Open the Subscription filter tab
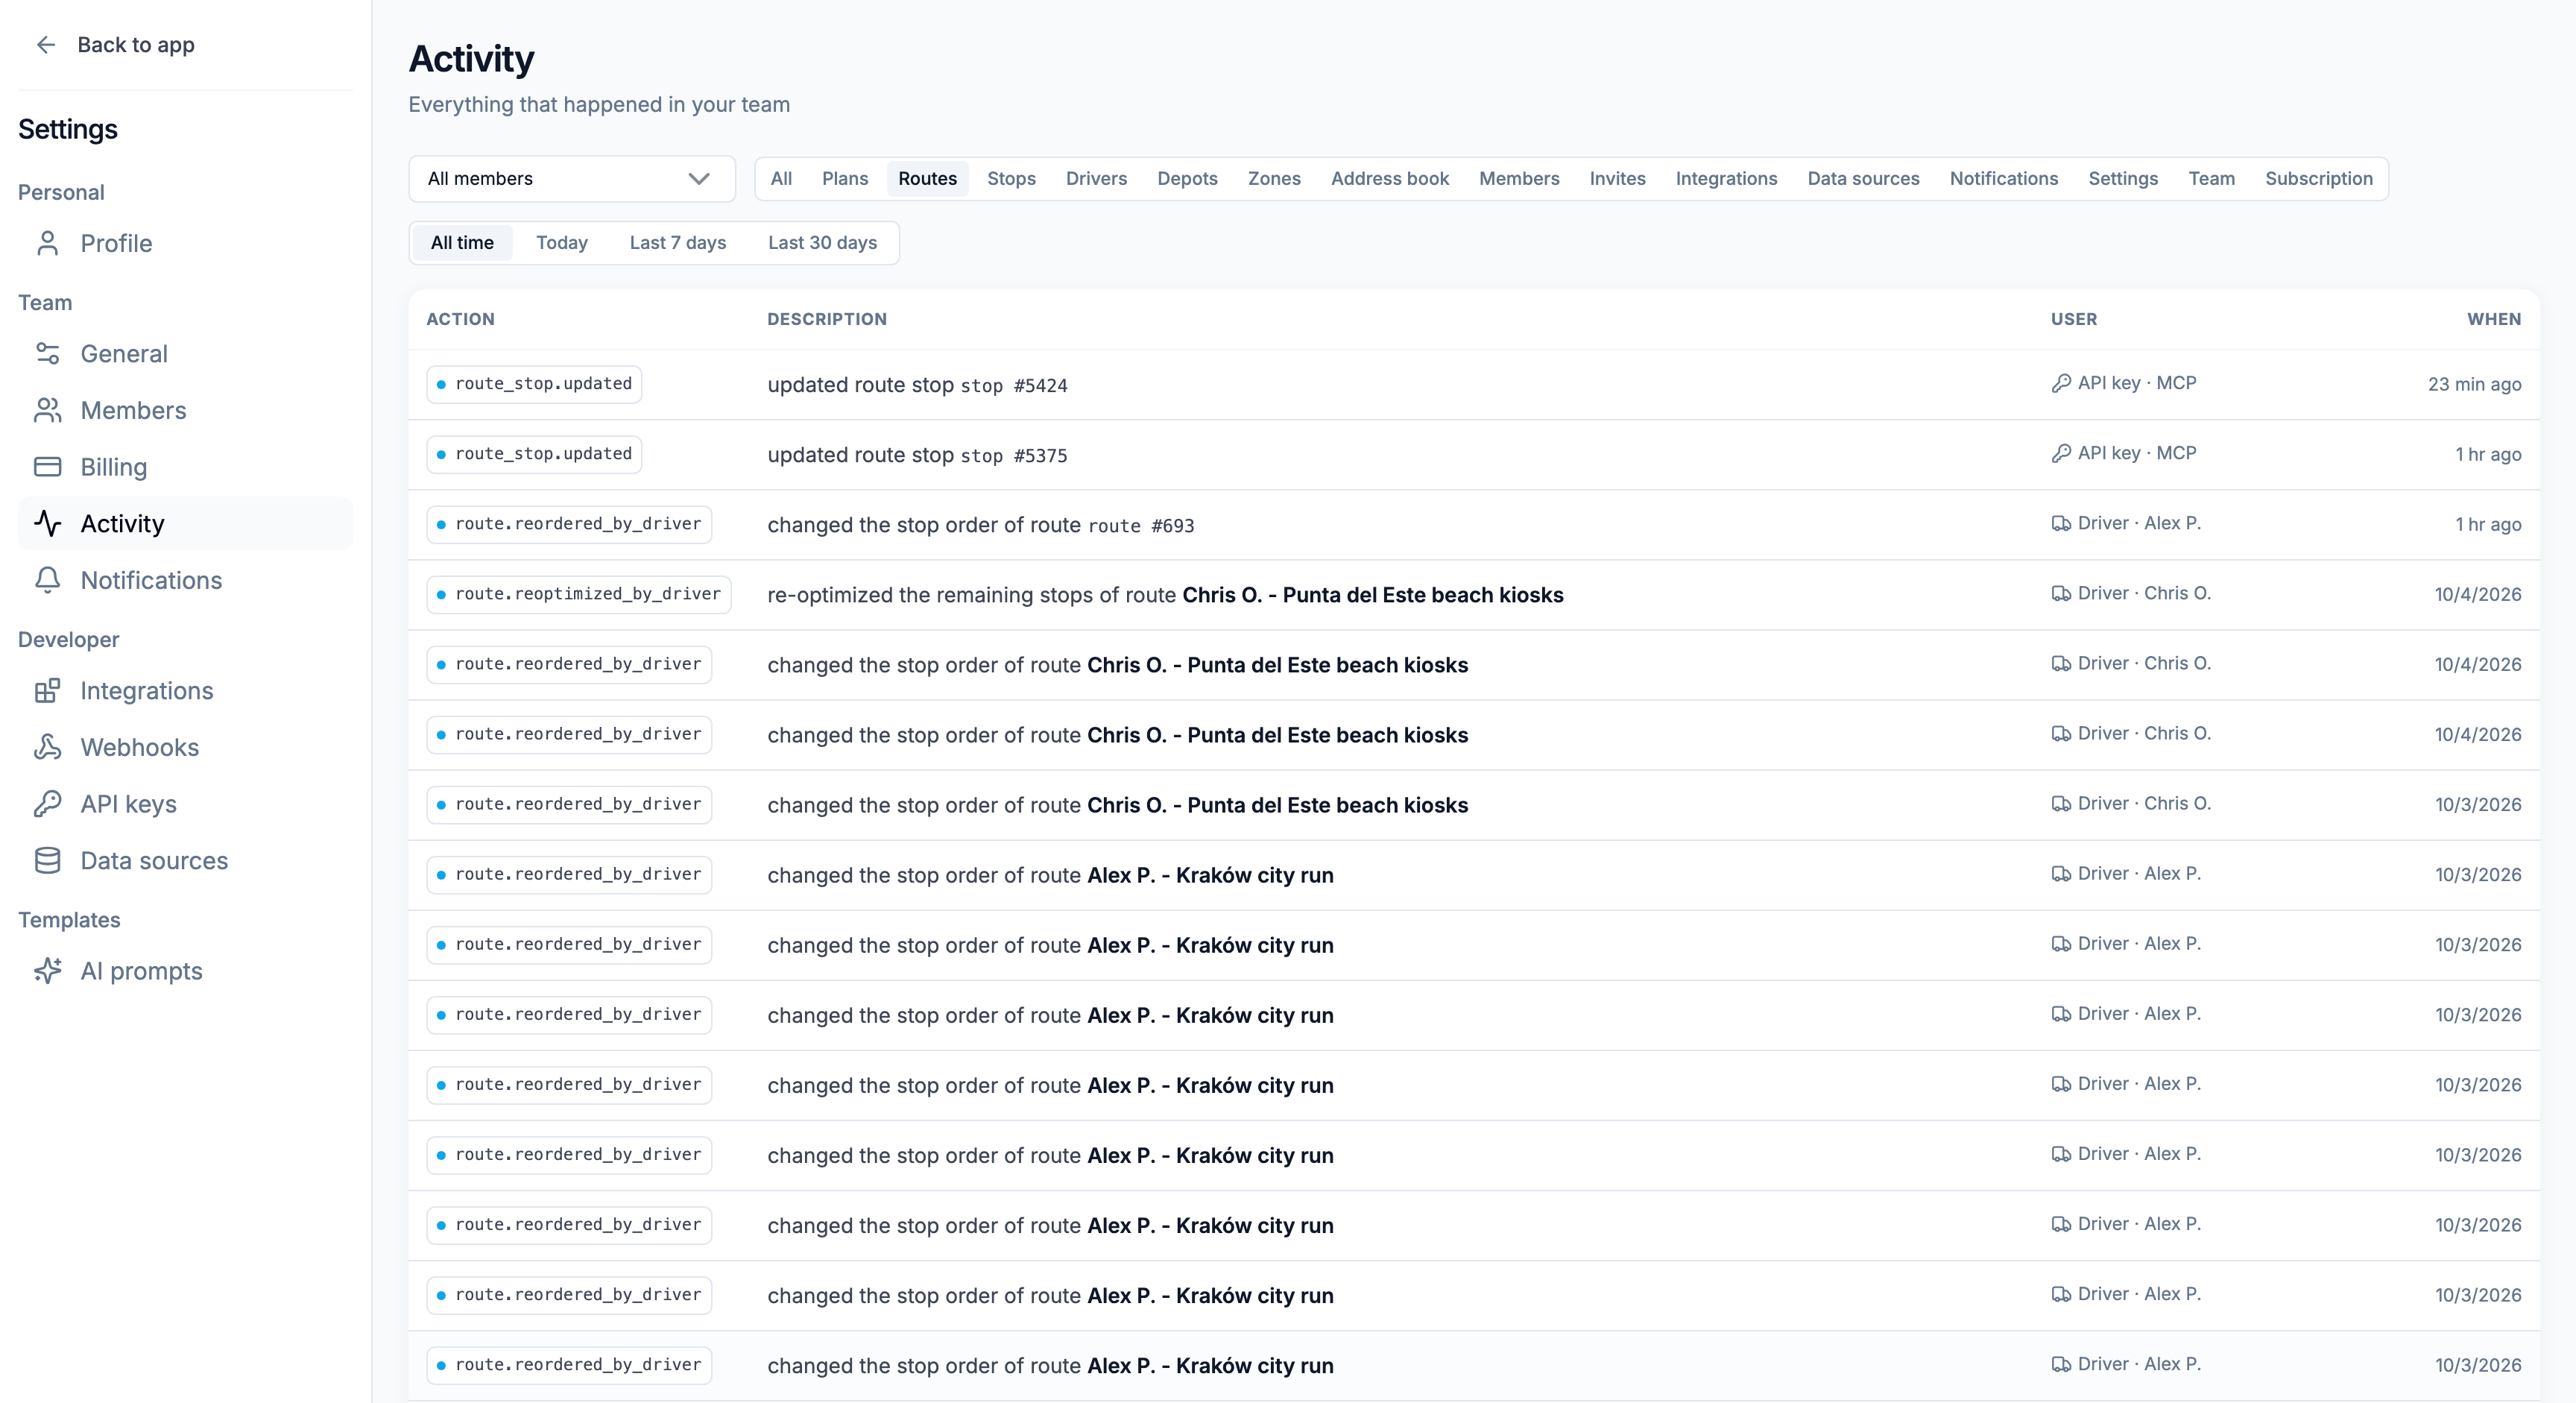The image size is (2576, 1403). (2318, 179)
